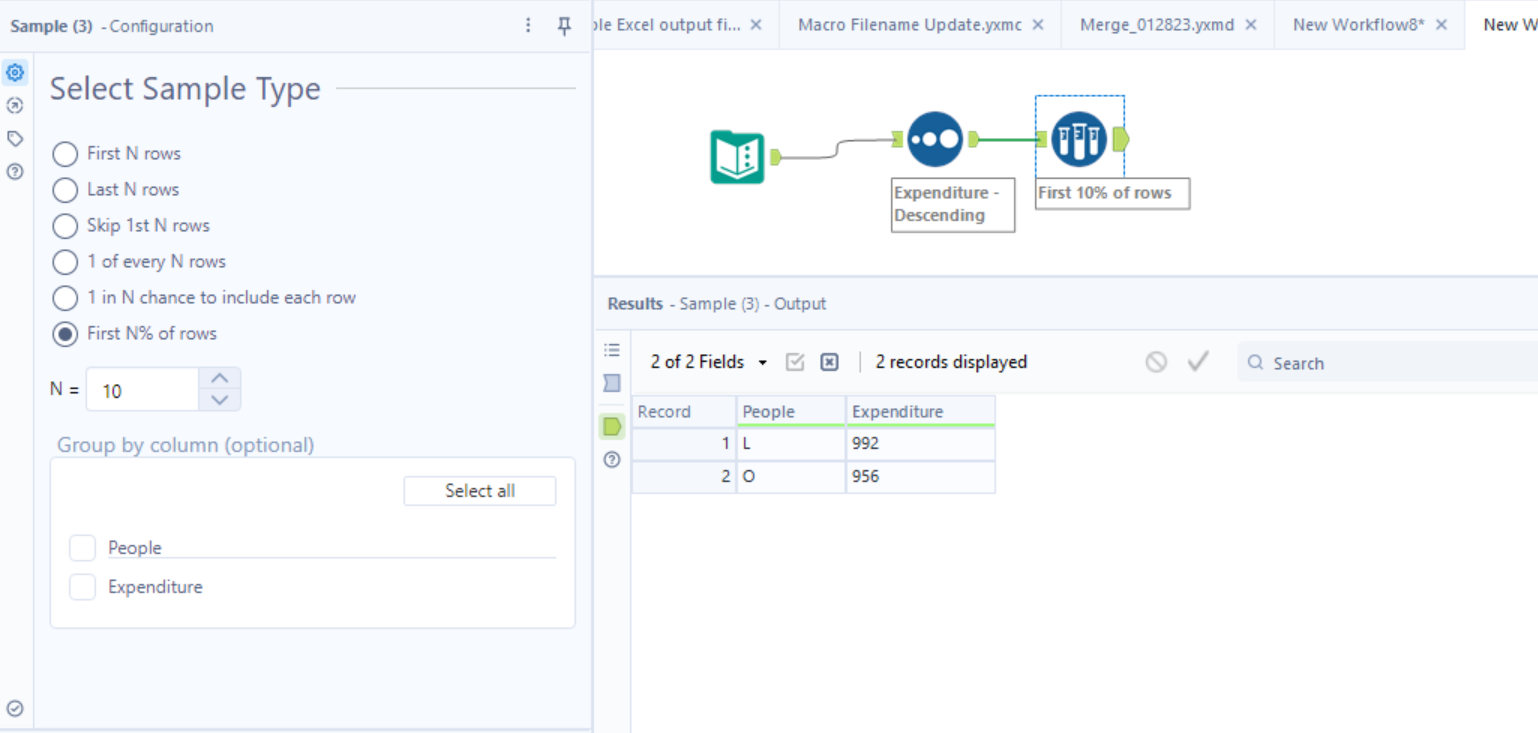The height and width of the screenshot is (733, 1538).
Task: Click the Help icon in the configuration sidebar
Action: coord(14,171)
